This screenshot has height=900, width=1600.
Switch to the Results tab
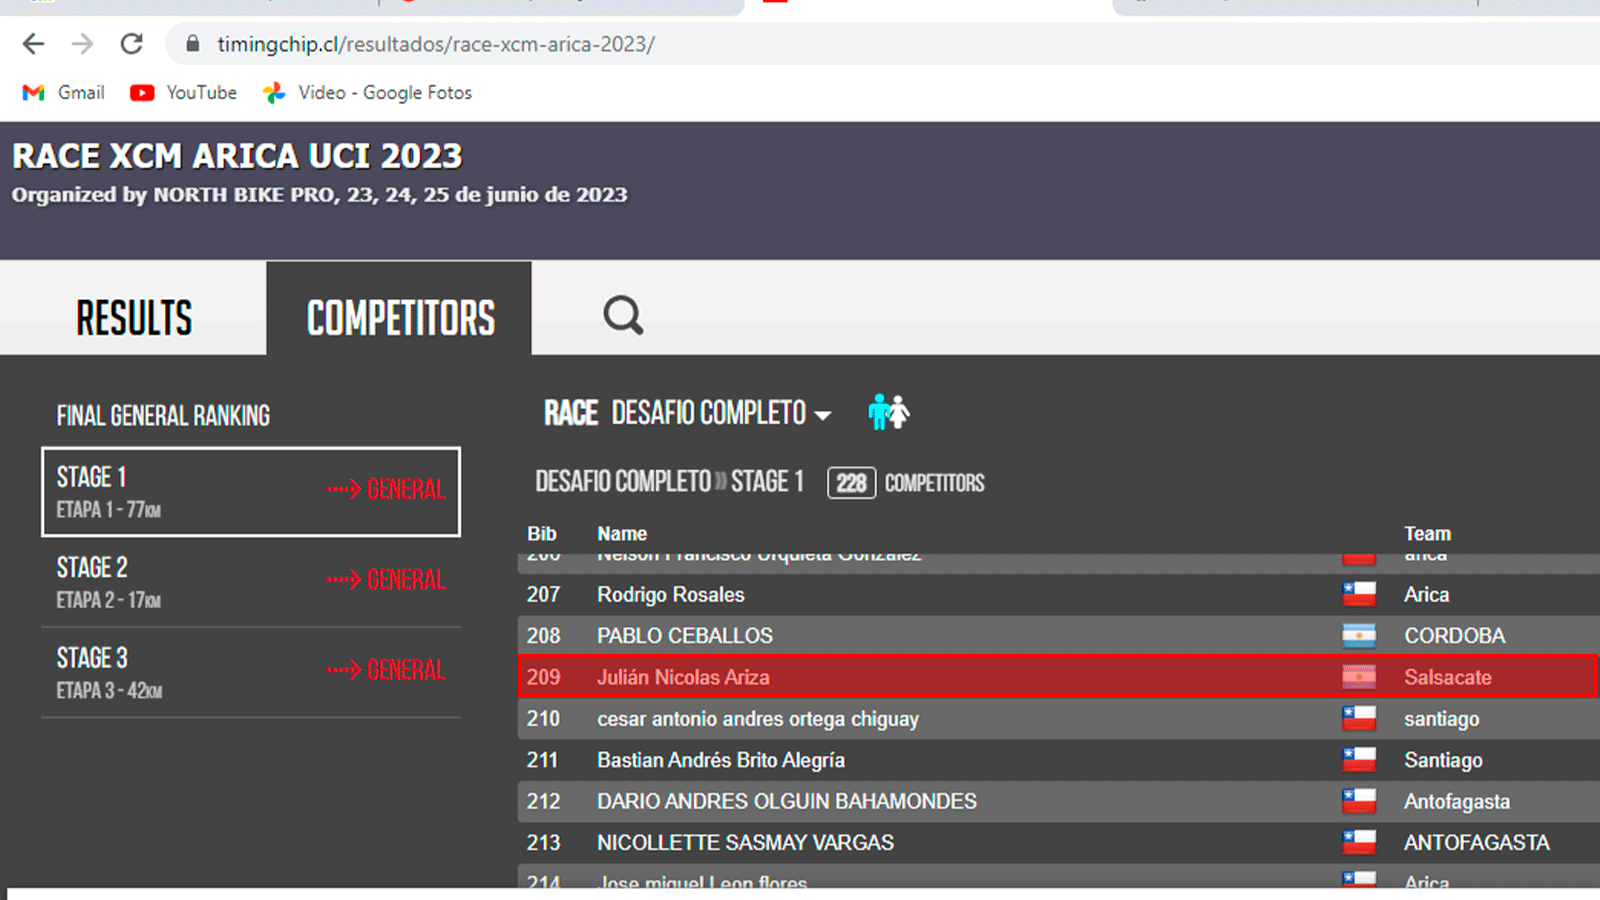(x=134, y=318)
